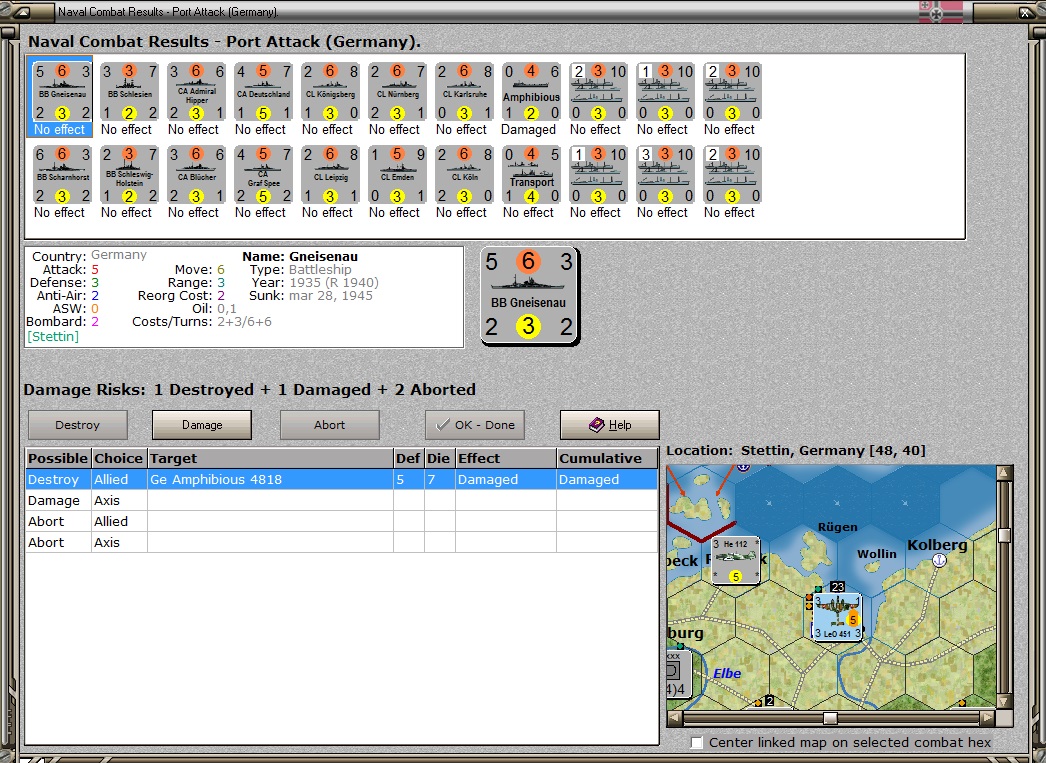Click the Destroy button
Screen dimensions: 1046x763
pos(77,425)
